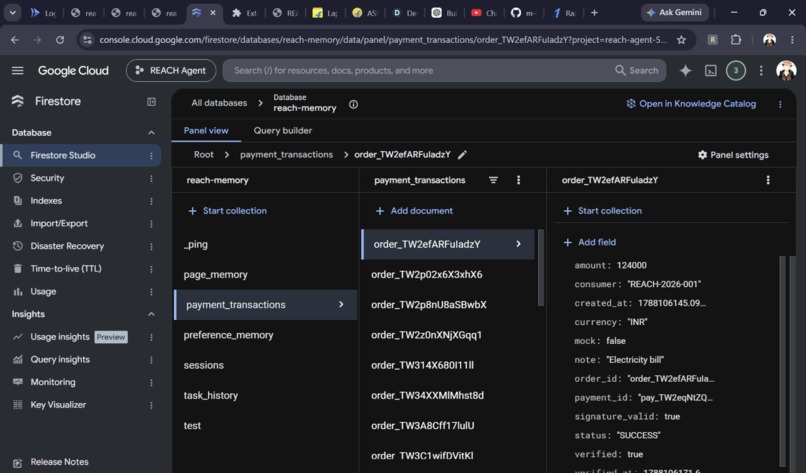Open order_TW2efARFuladzY document three-dot menu
This screenshot has width=806, height=473.
point(768,180)
